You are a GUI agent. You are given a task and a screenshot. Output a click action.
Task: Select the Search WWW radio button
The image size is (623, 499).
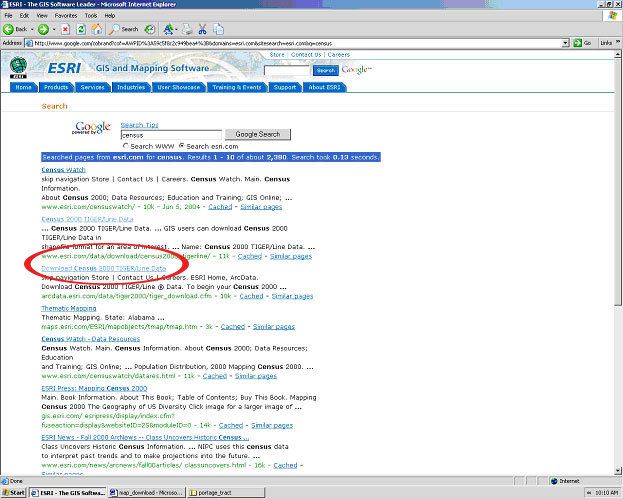pyautogui.click(x=126, y=146)
